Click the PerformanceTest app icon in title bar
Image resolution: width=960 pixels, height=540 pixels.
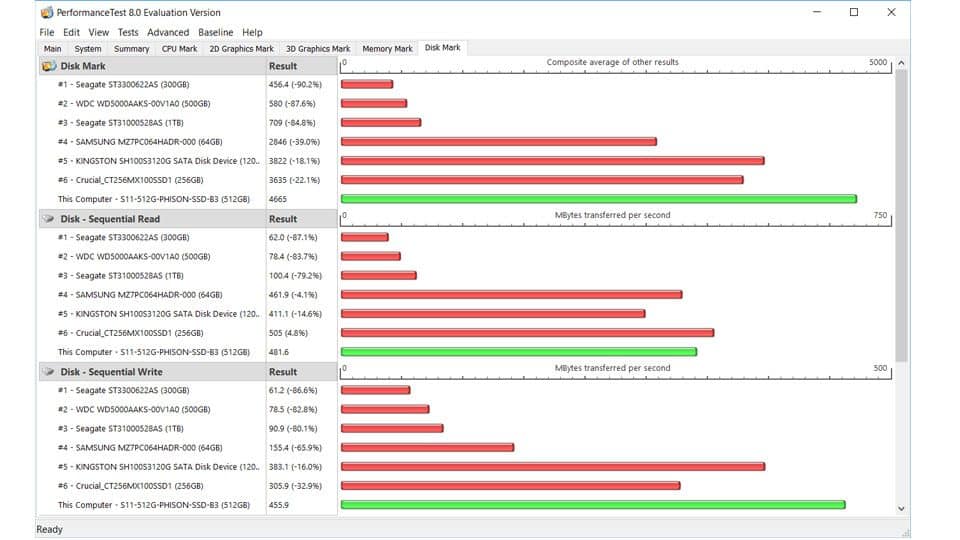[x=47, y=13]
